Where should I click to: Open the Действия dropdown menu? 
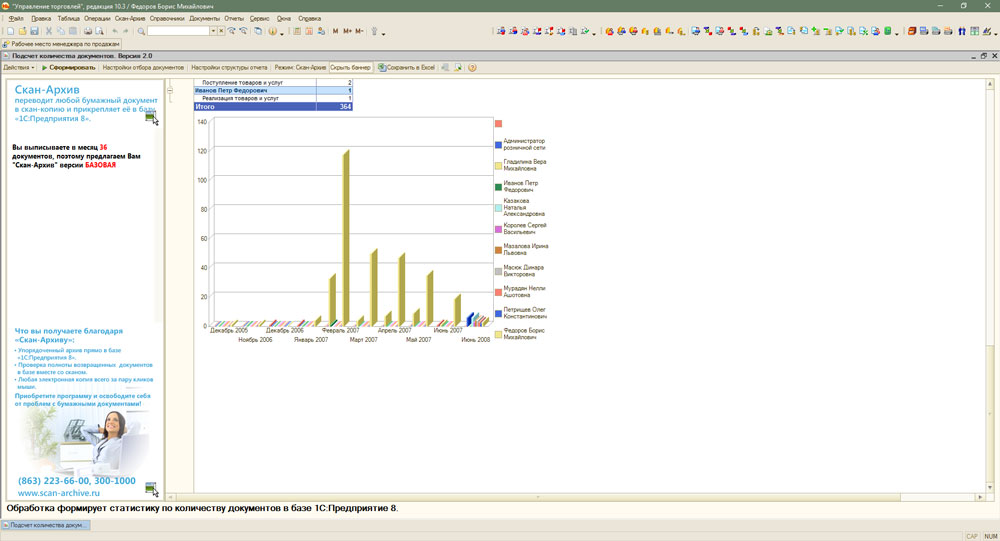(x=18, y=68)
